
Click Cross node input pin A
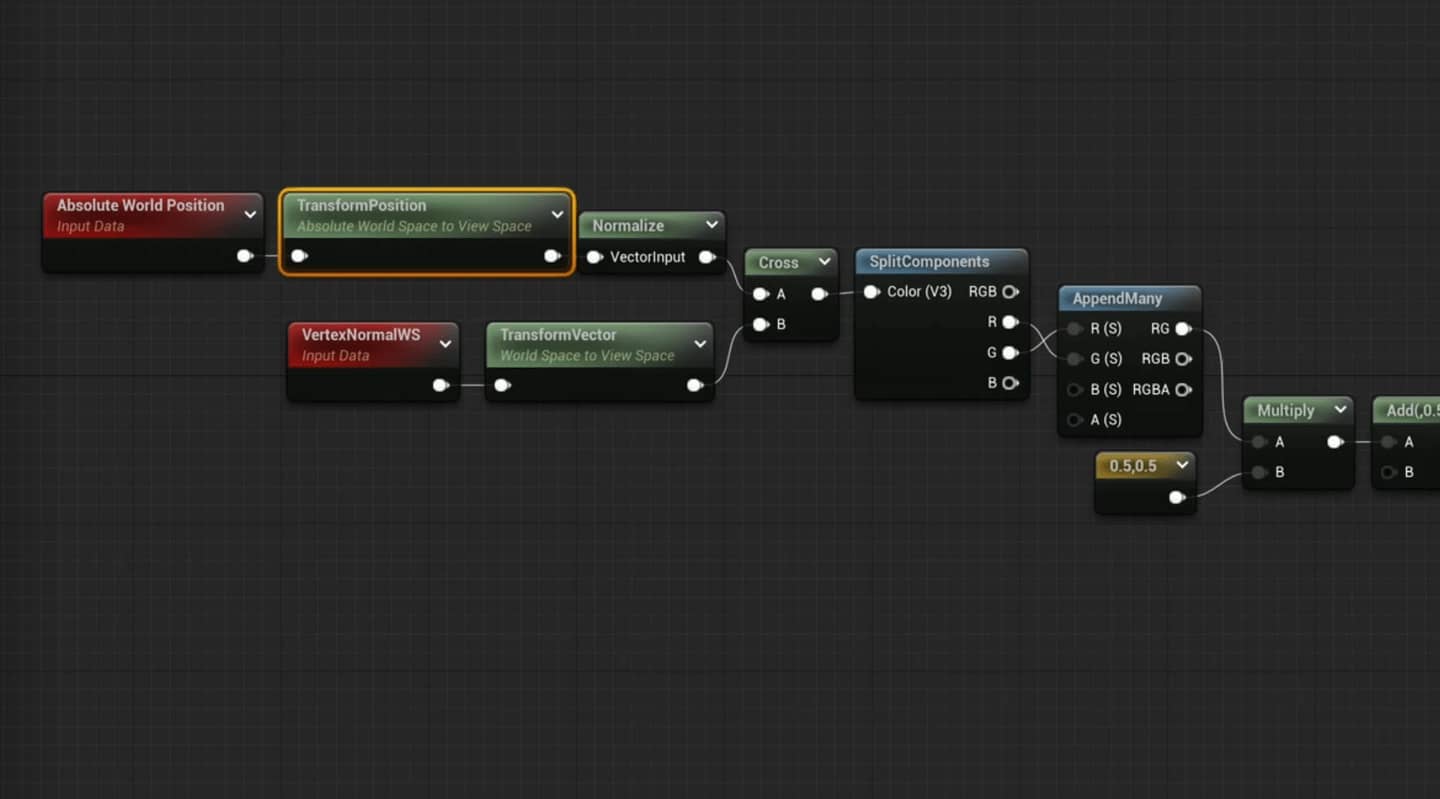(x=761, y=294)
